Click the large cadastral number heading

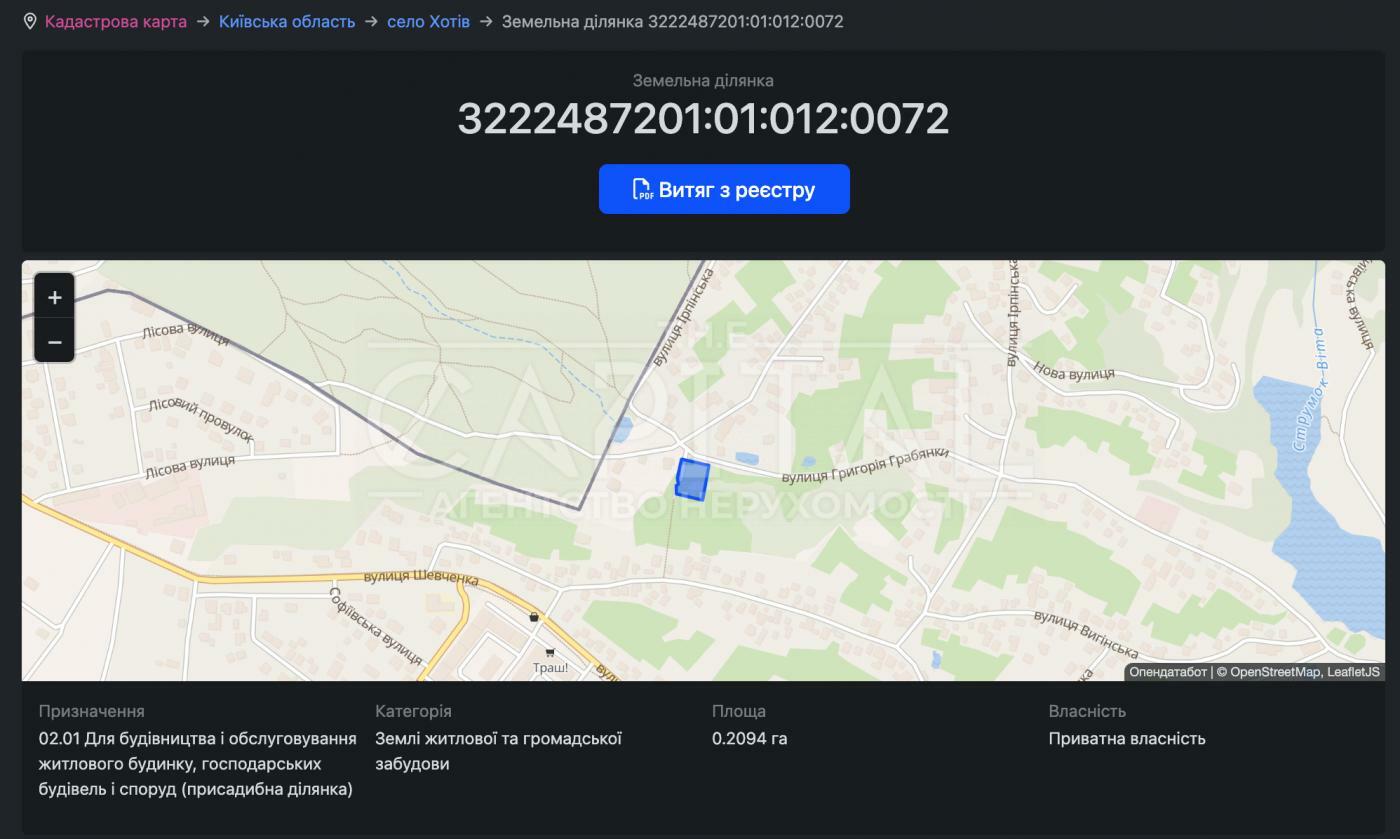[703, 118]
